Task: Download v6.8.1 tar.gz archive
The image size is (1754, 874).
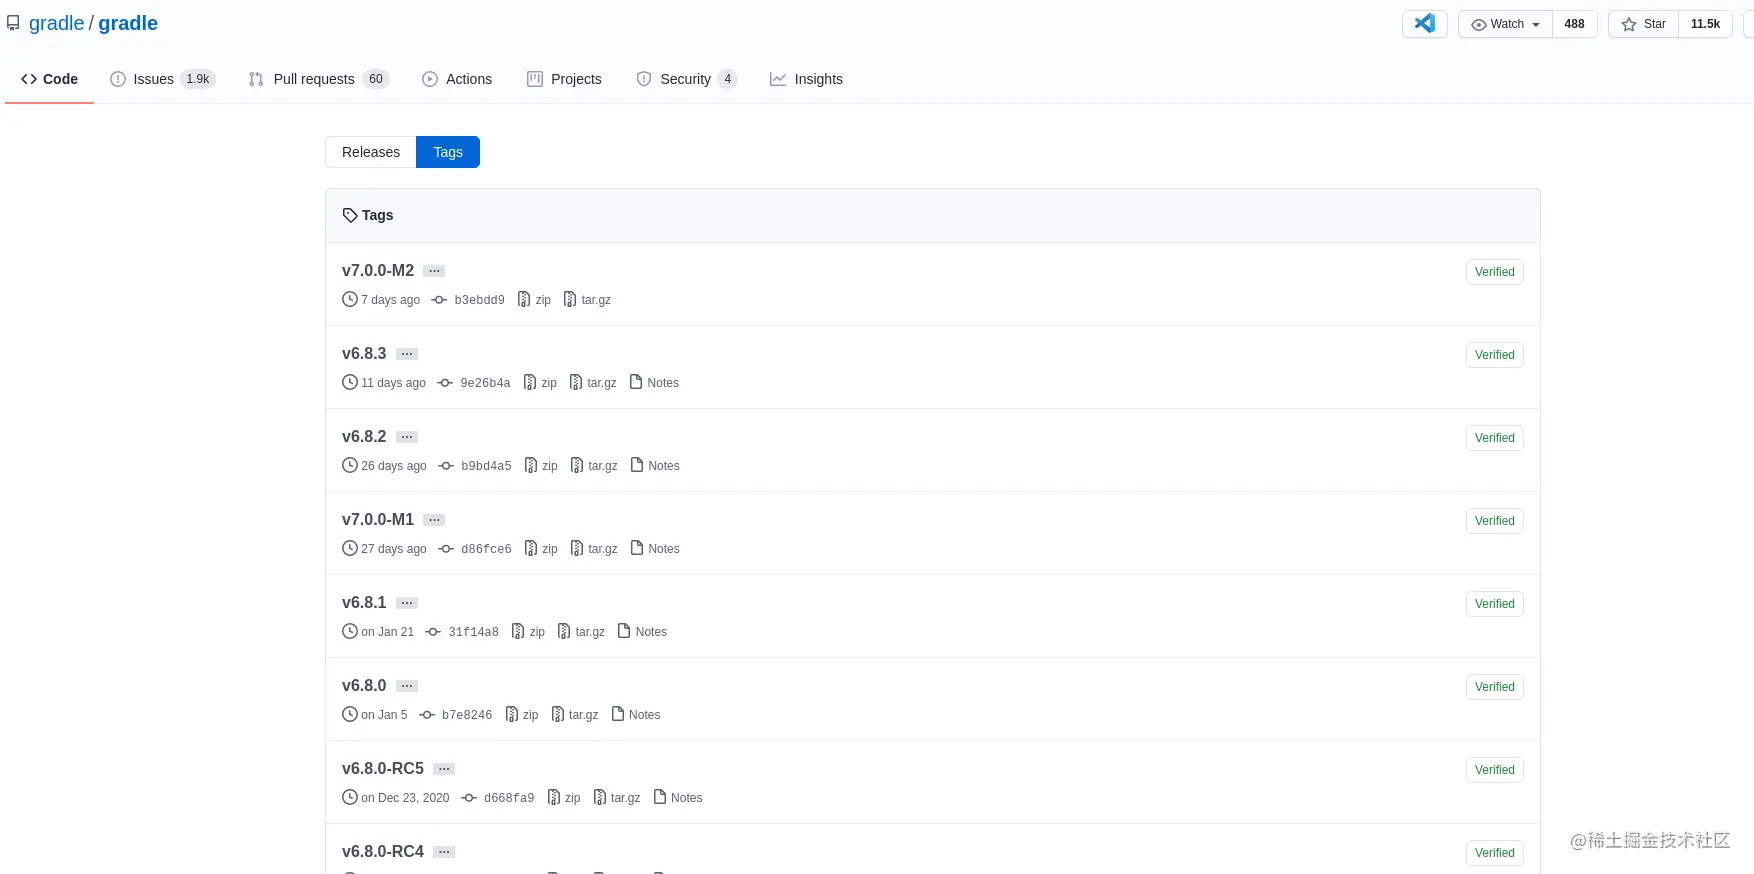Action: click(x=581, y=632)
